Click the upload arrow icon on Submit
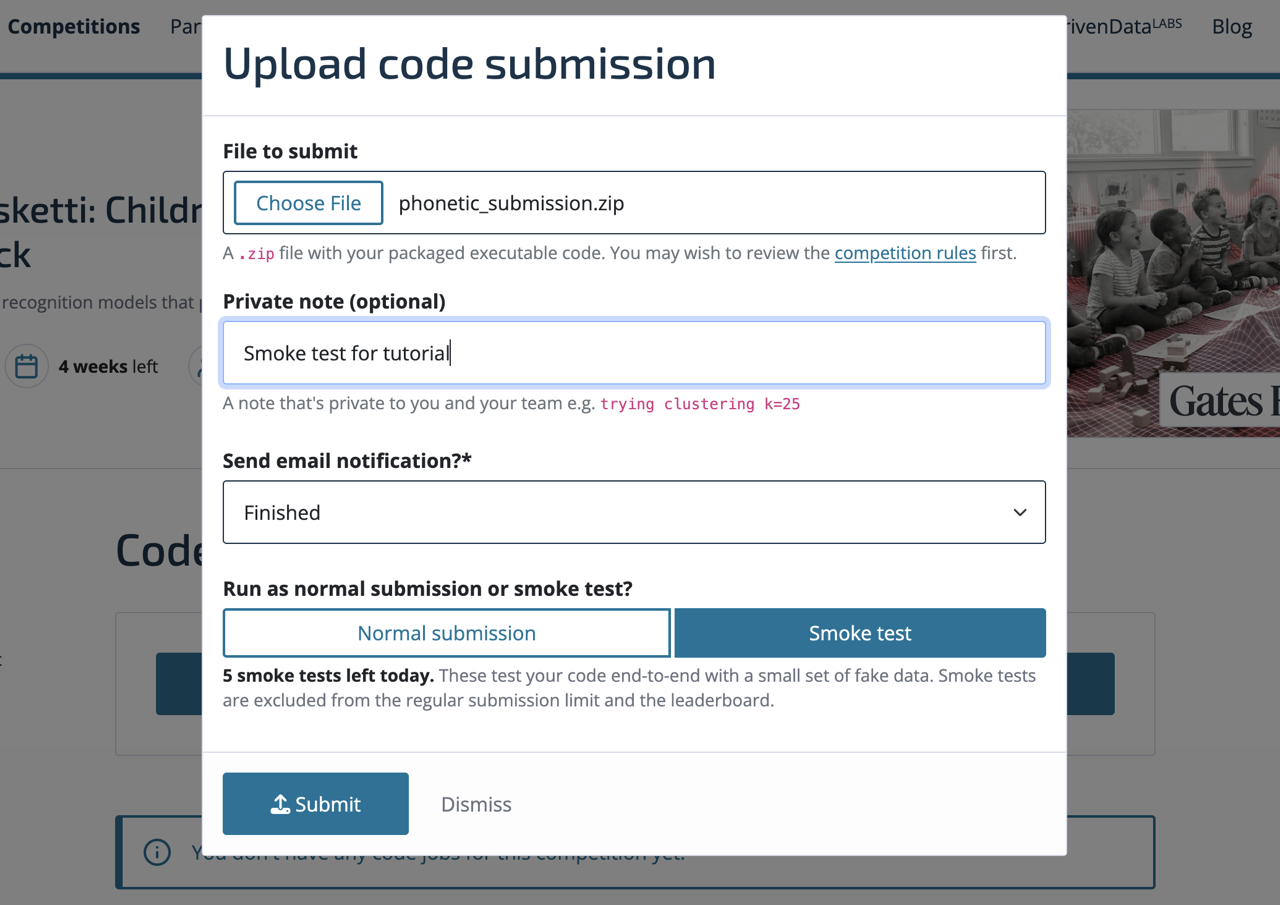The image size is (1280, 905). coord(281,804)
